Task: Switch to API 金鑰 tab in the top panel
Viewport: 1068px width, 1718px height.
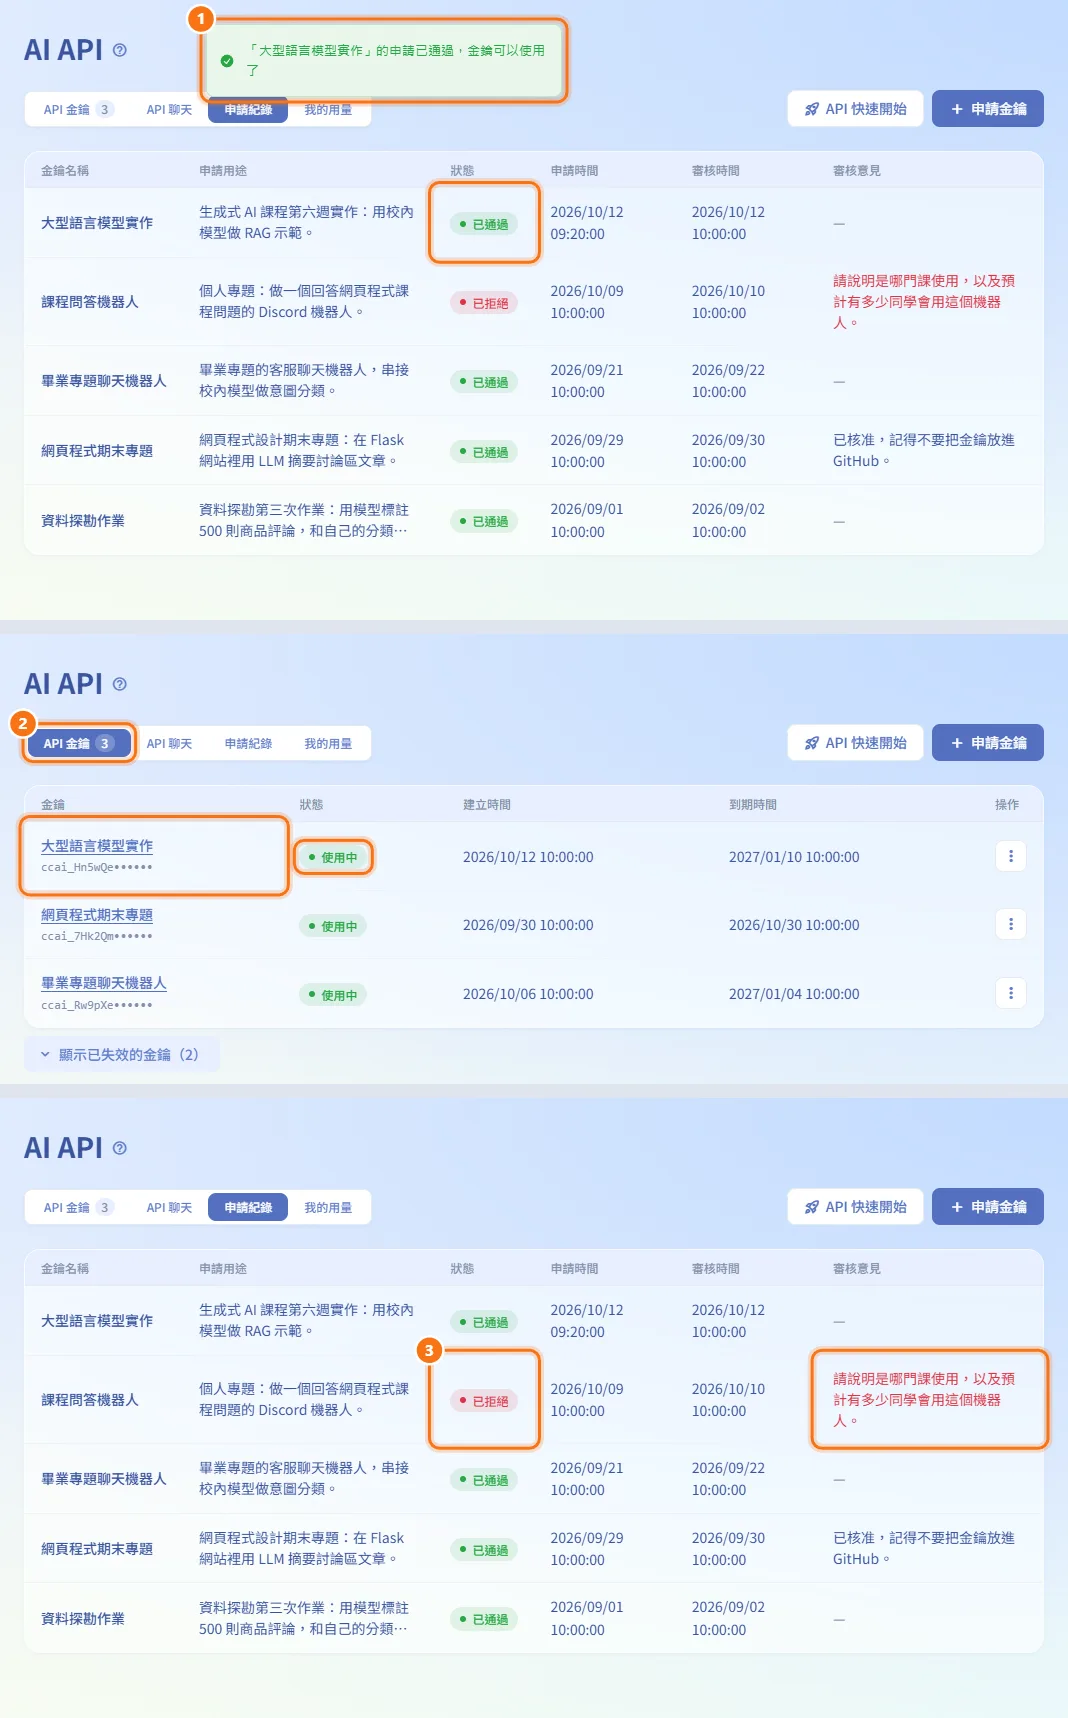Action: (78, 110)
